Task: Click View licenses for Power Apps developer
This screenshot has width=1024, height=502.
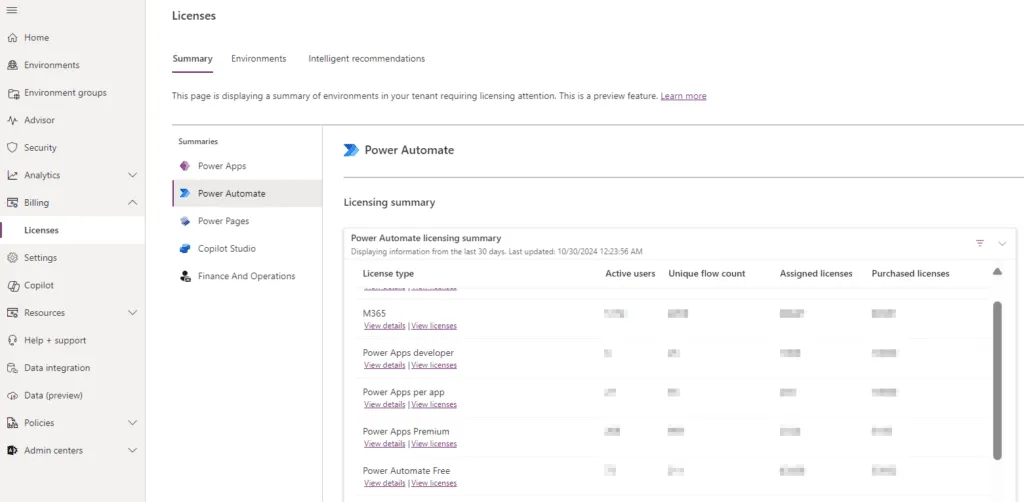Action: 434,365
